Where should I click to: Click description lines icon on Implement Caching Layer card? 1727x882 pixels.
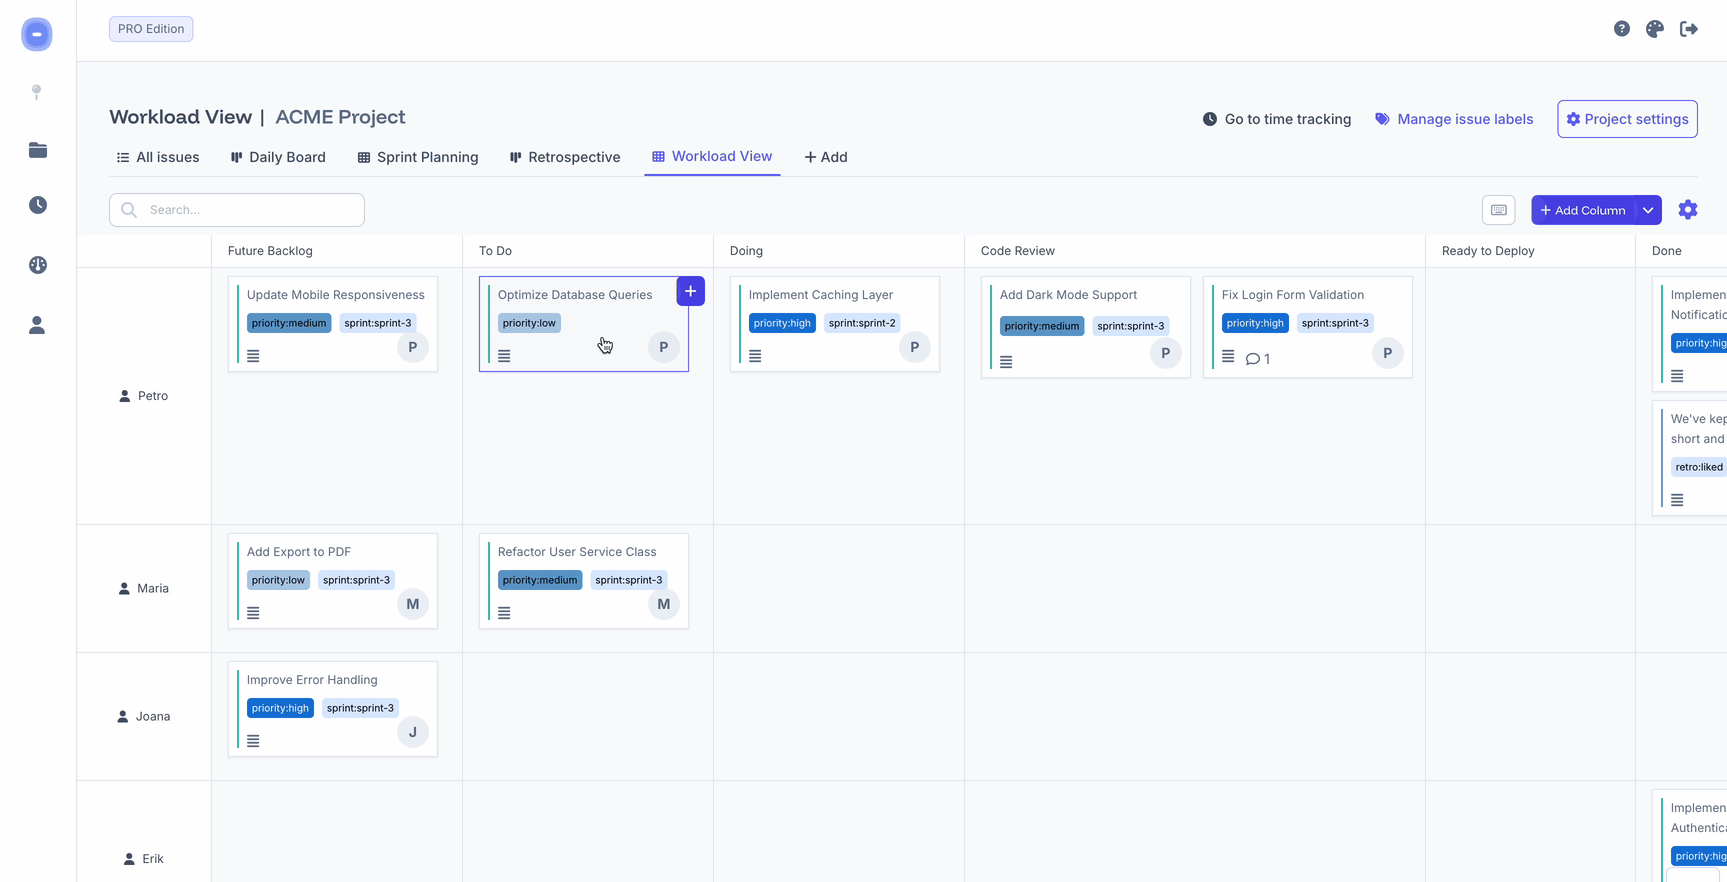tap(755, 356)
